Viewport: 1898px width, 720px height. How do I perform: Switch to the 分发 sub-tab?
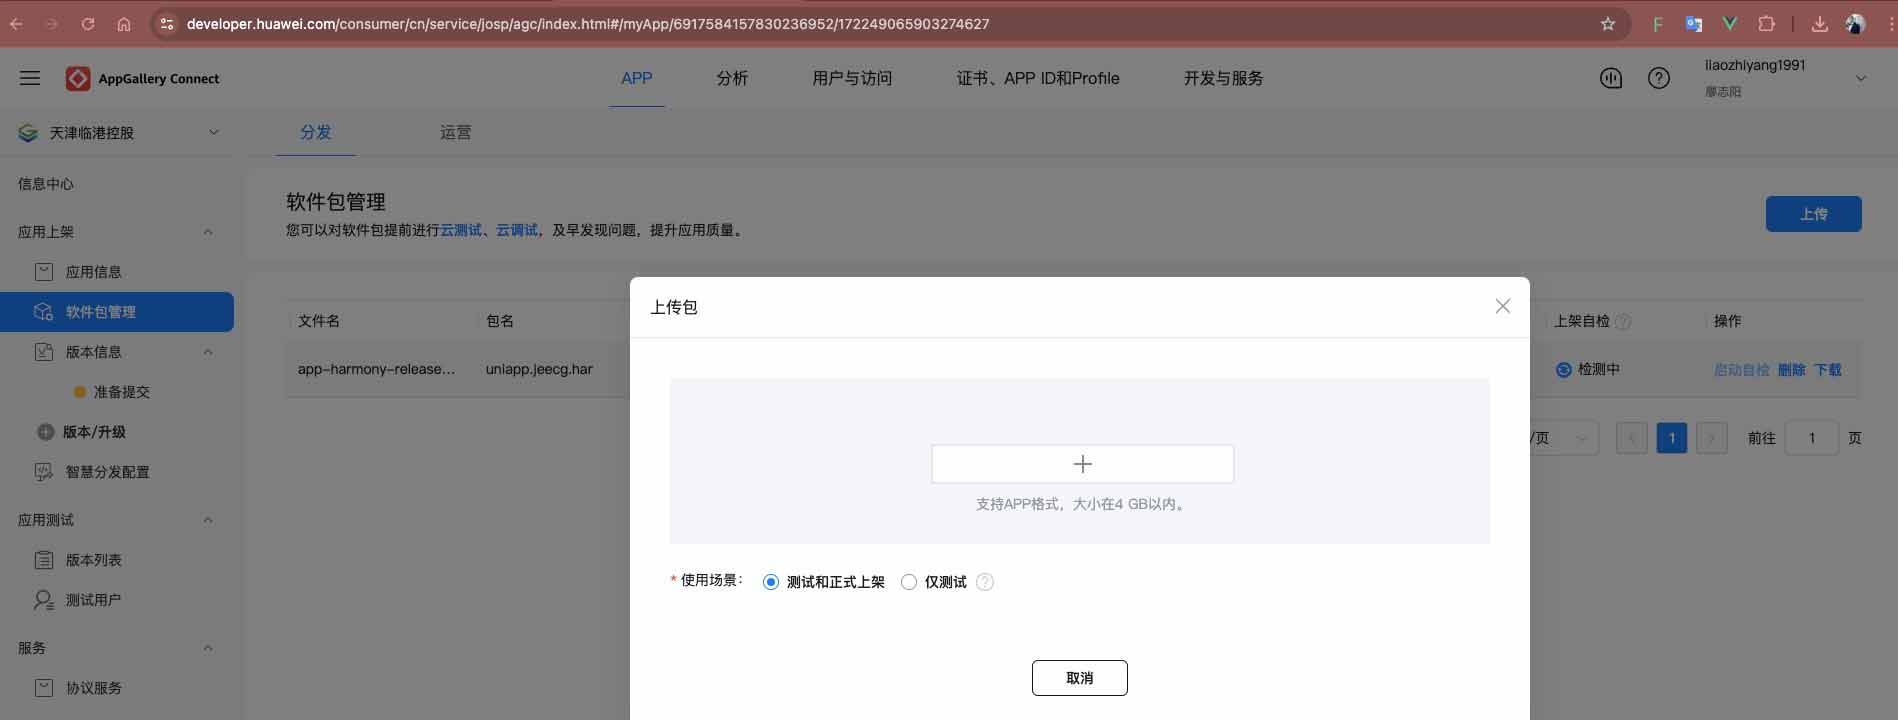(x=316, y=132)
